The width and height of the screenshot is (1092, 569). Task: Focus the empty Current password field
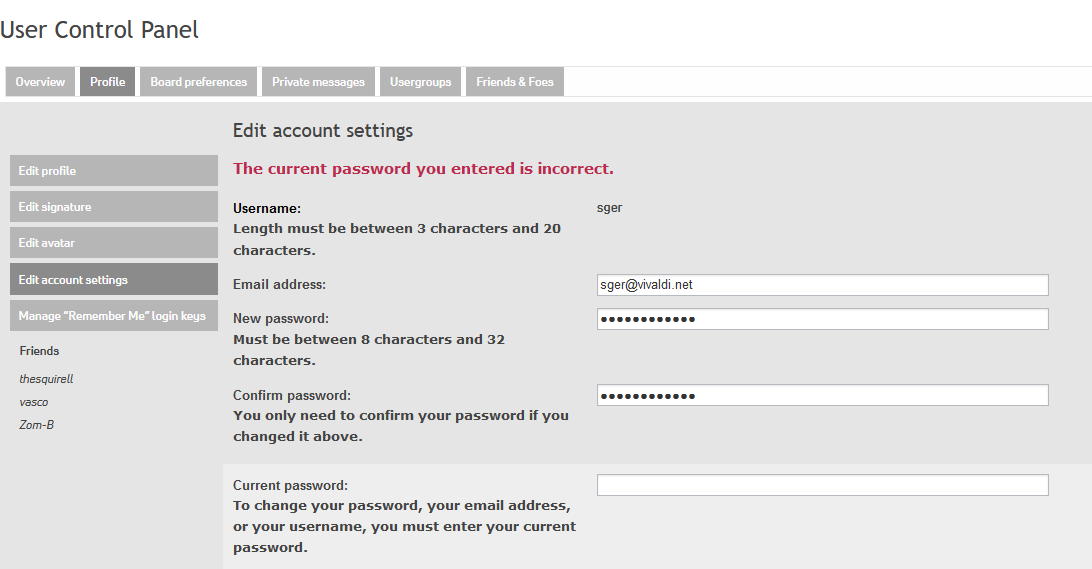822,485
